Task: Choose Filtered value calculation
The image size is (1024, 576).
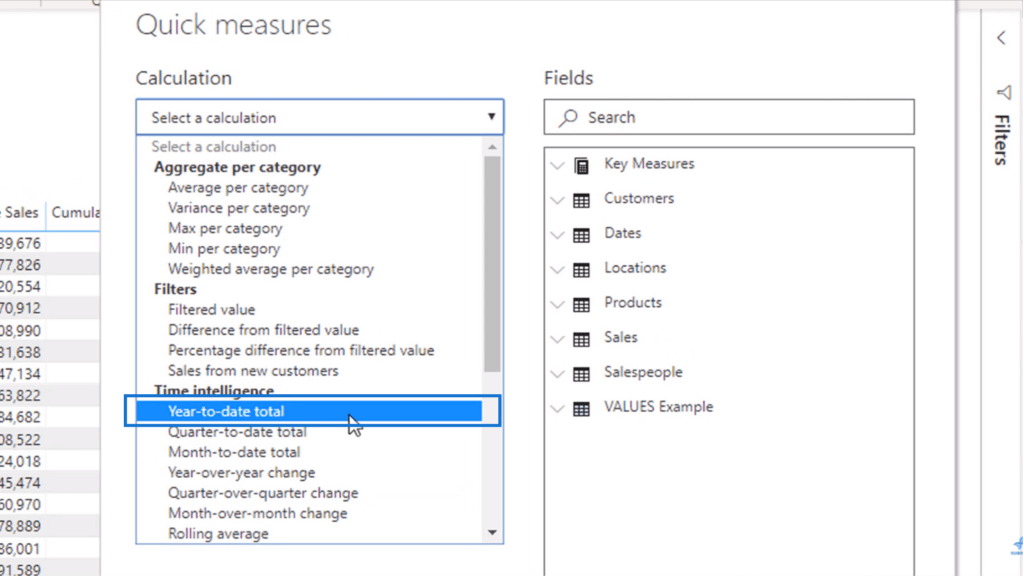Action: pyautogui.click(x=211, y=310)
